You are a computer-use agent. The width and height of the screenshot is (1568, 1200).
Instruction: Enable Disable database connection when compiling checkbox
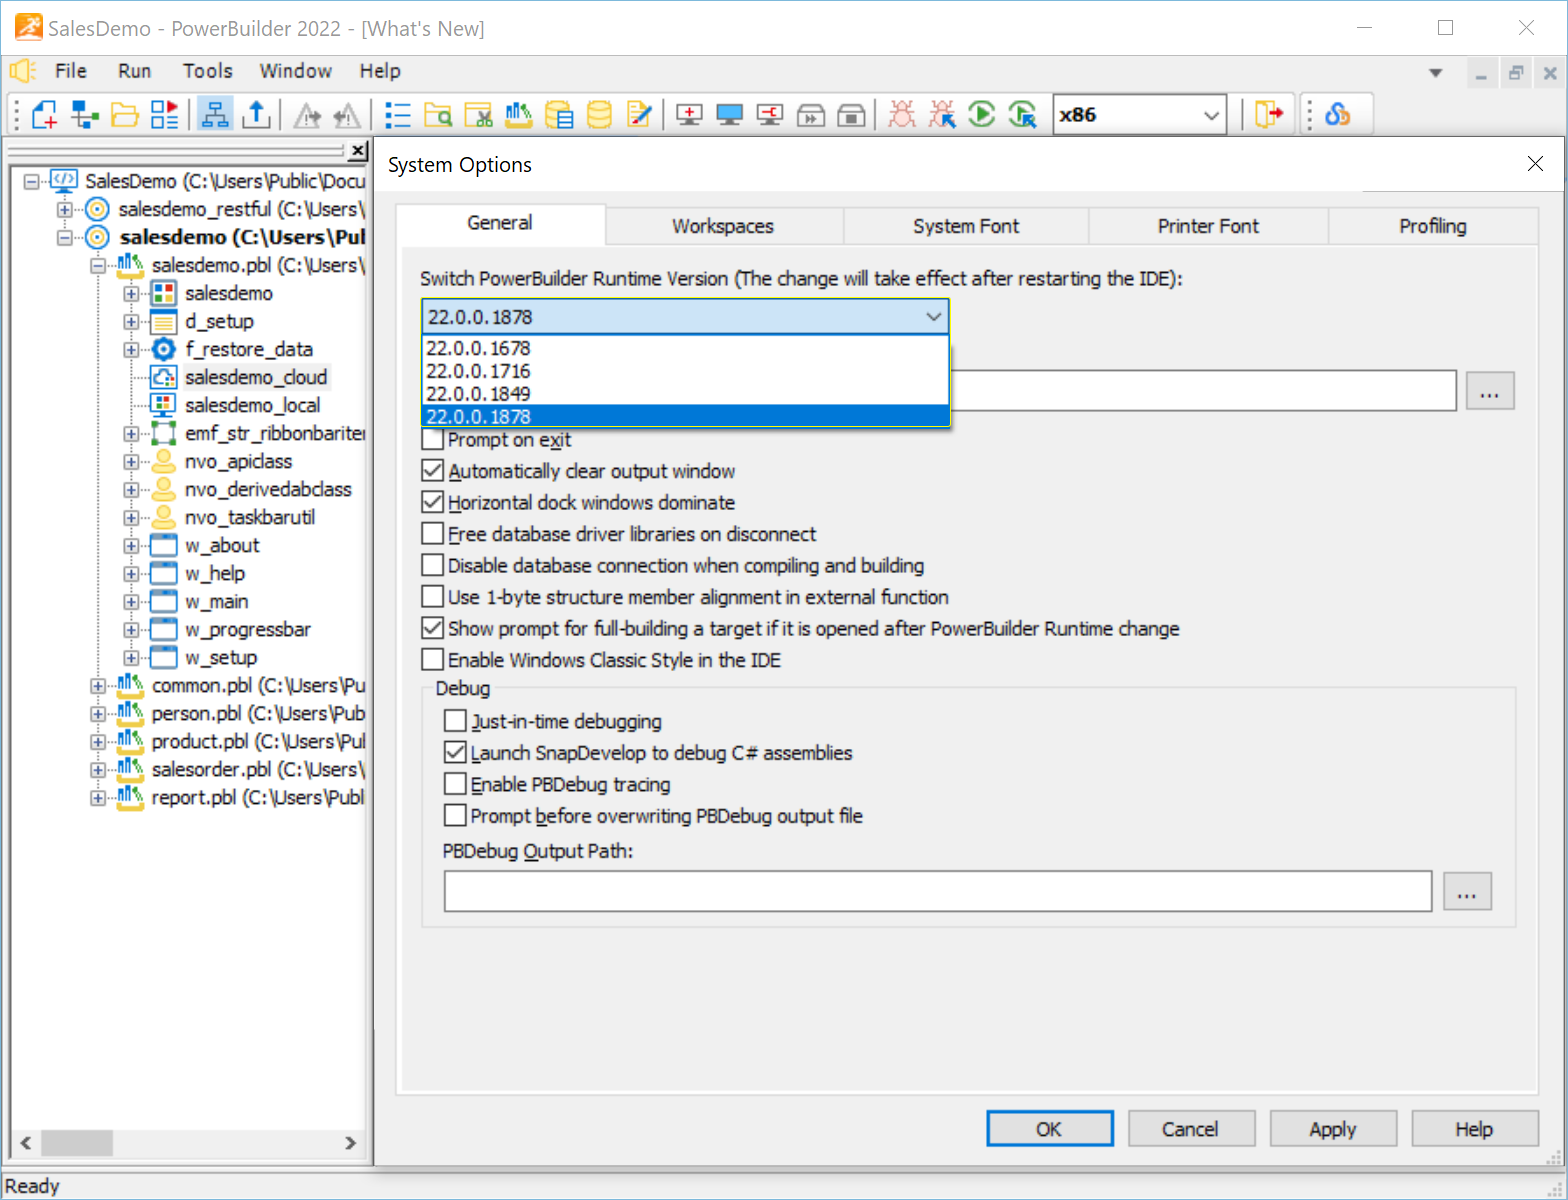point(433,565)
